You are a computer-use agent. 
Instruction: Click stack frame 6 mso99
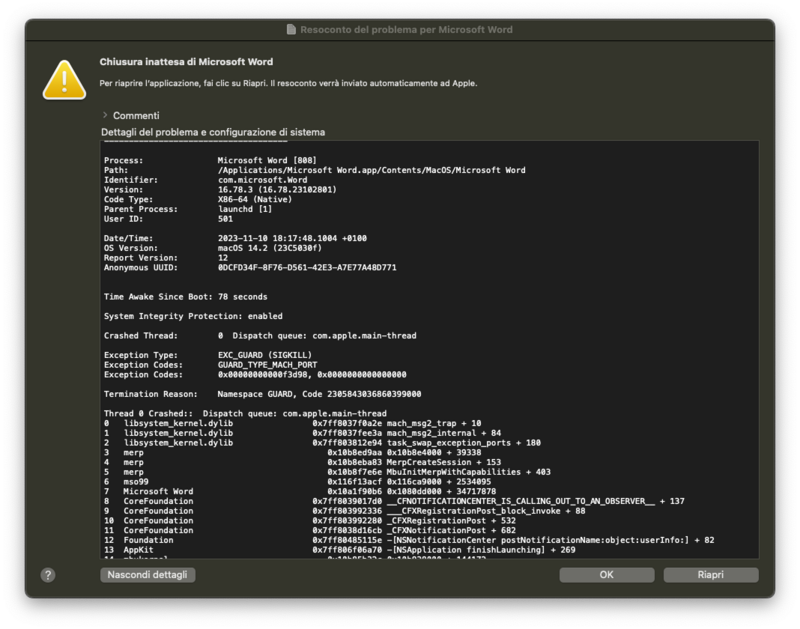click(297, 482)
